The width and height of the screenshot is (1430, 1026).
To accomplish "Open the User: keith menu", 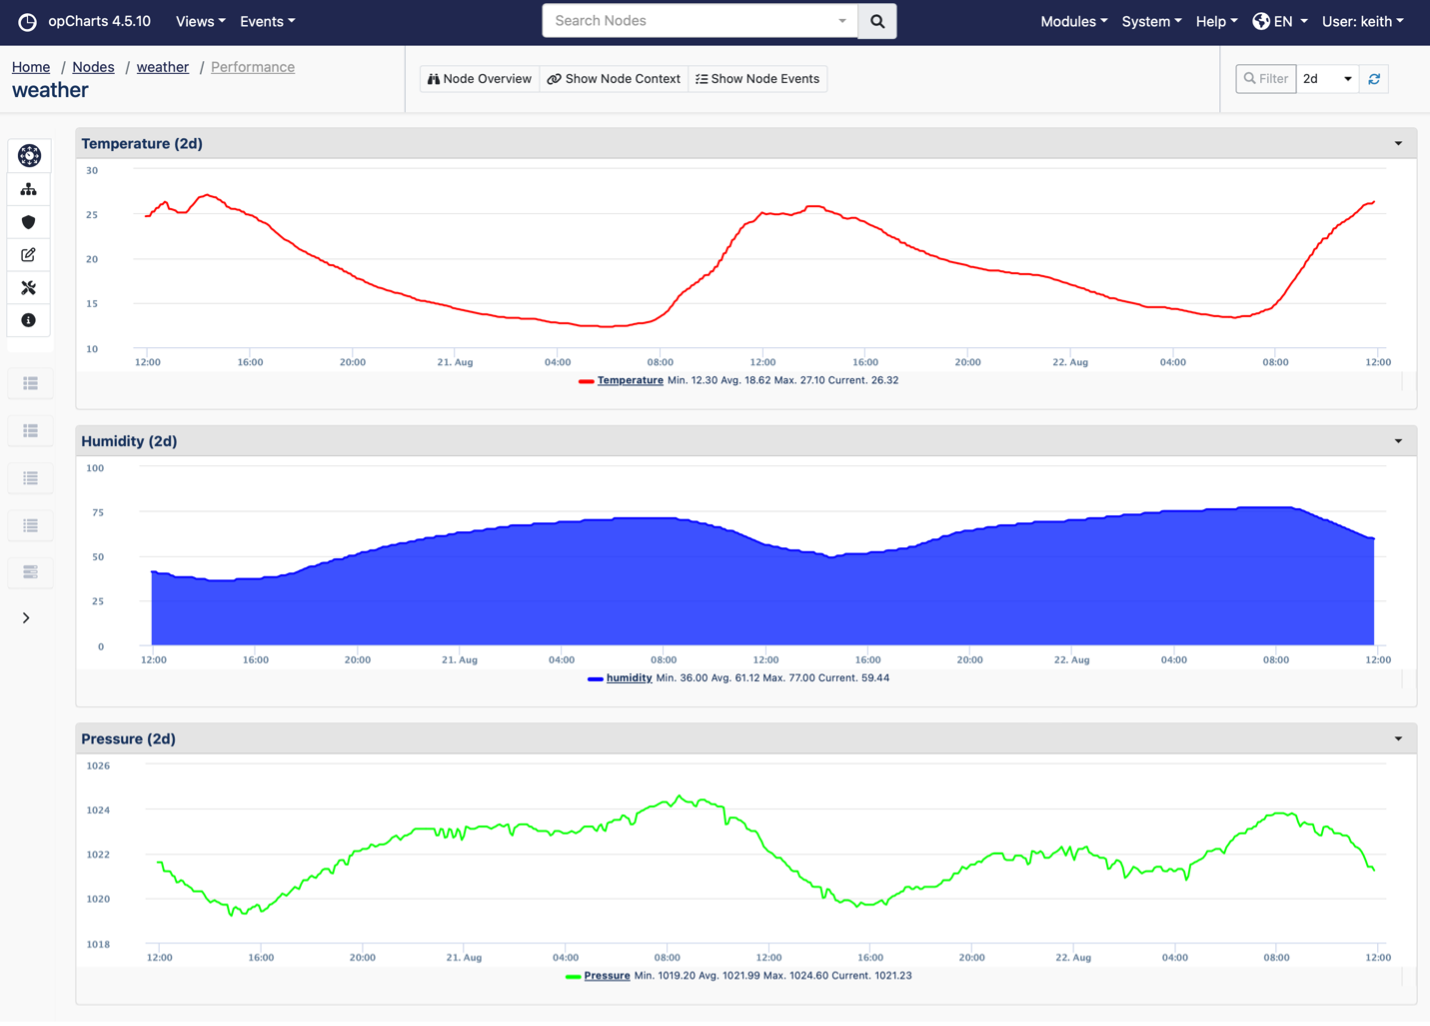I will point(1362,21).
